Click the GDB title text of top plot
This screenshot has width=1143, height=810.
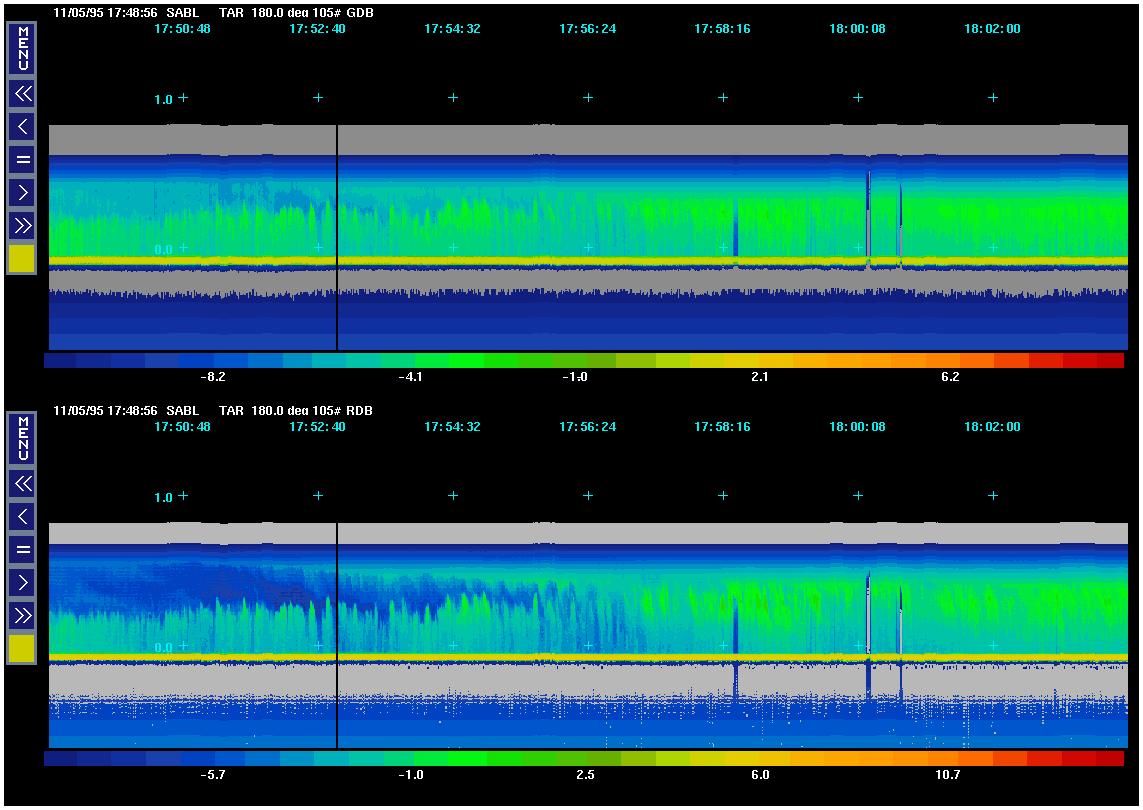[360, 13]
